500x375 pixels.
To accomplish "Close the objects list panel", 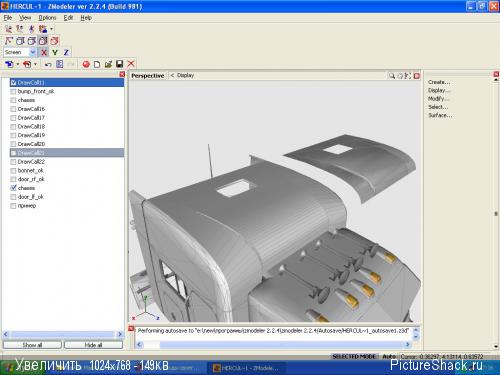I will point(122,74).
